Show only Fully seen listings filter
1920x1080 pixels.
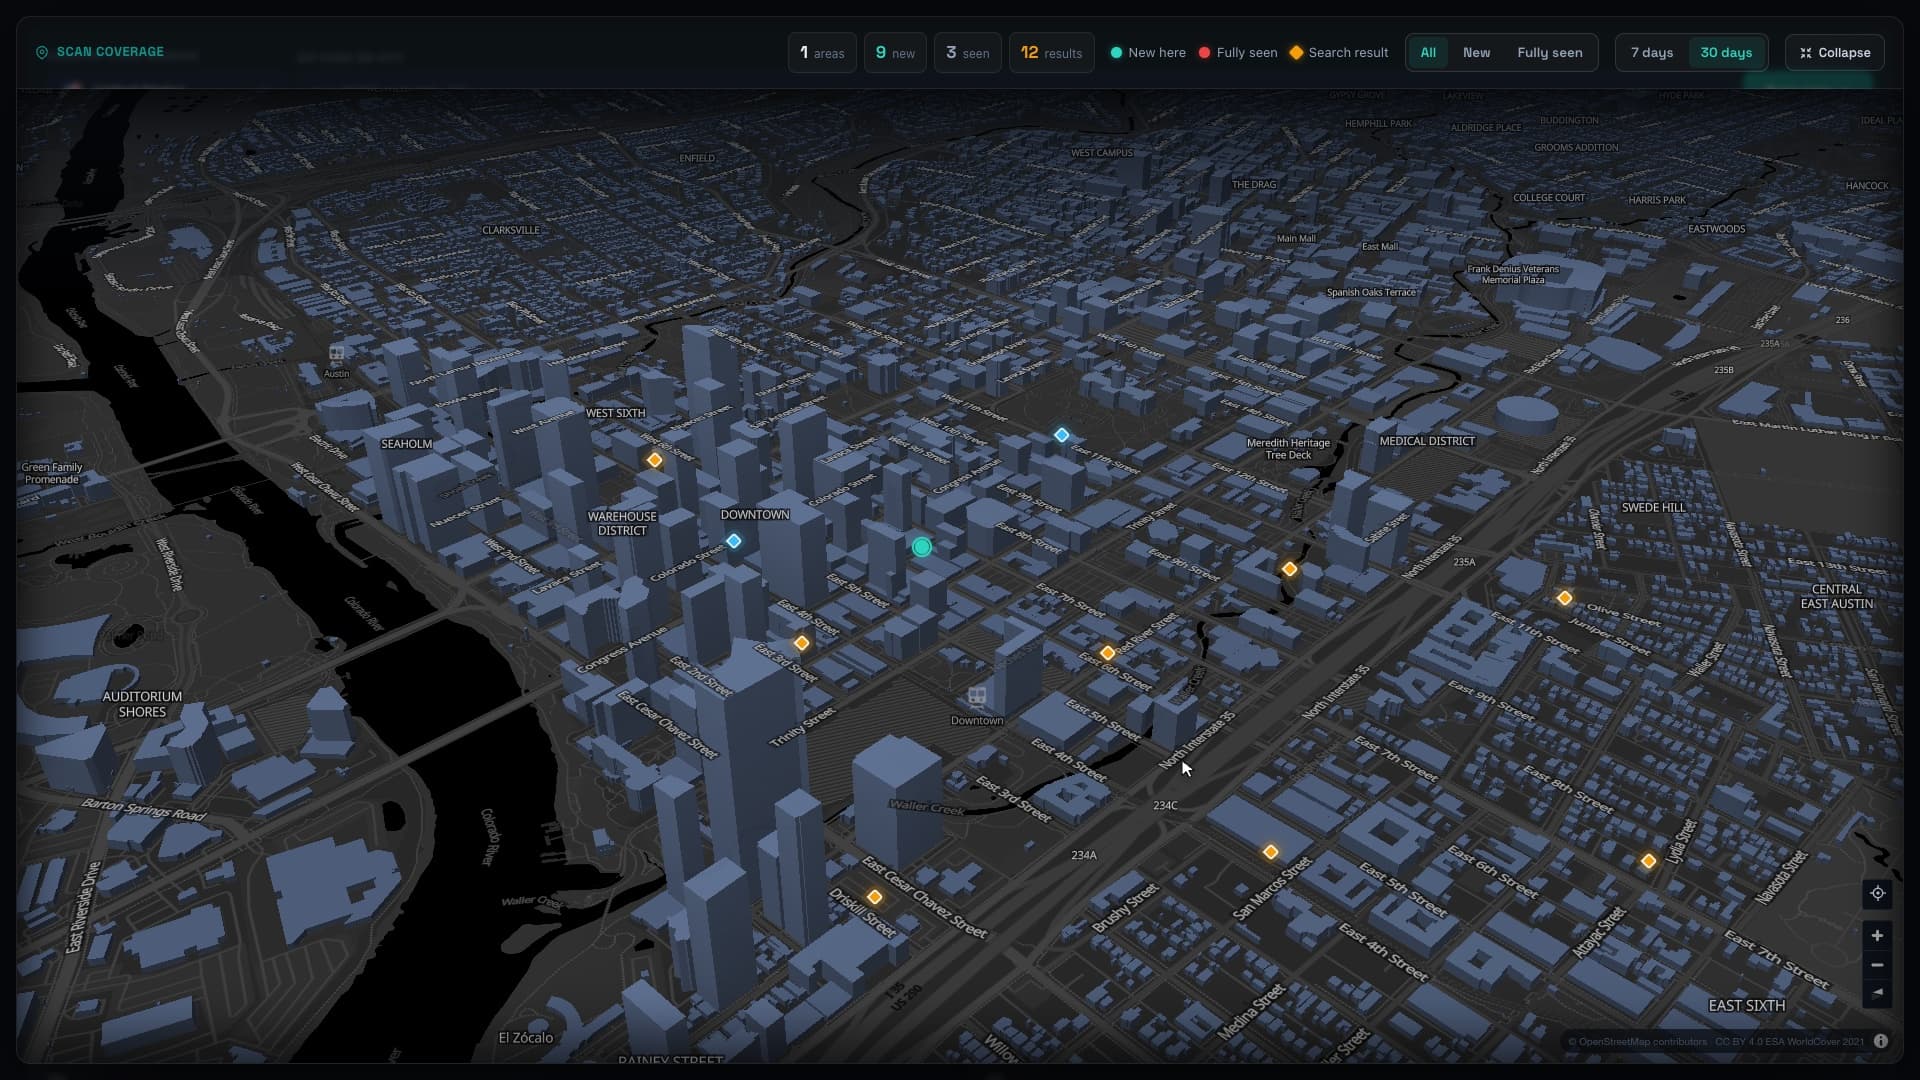(x=1549, y=53)
